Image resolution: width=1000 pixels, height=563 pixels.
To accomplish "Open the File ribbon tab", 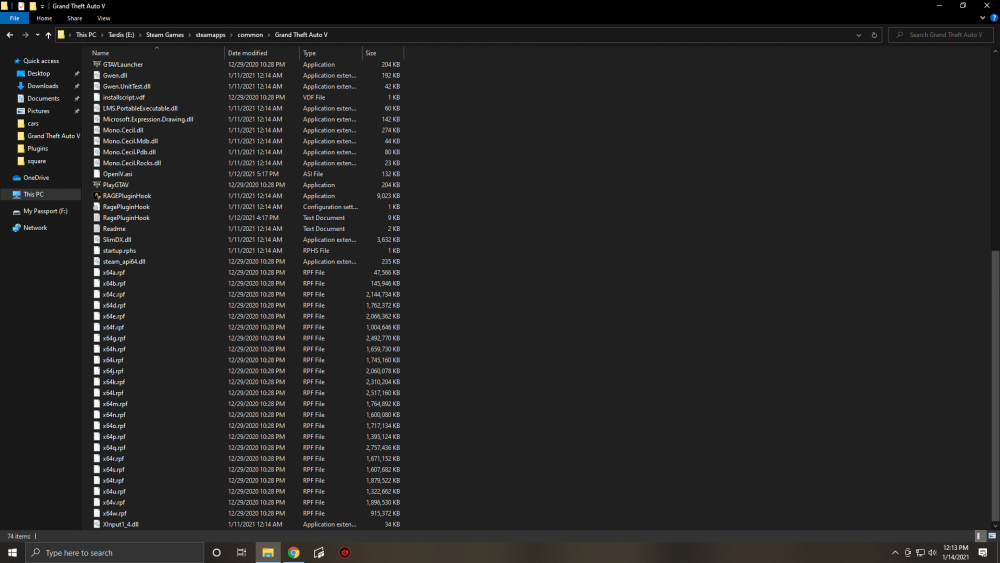I will tap(14, 18).
